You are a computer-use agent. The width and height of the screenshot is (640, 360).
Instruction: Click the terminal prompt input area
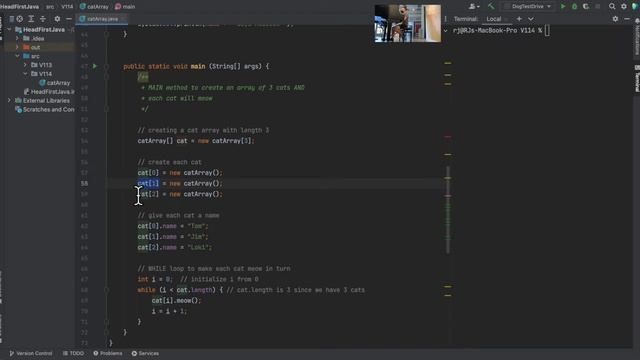[x=547, y=30]
